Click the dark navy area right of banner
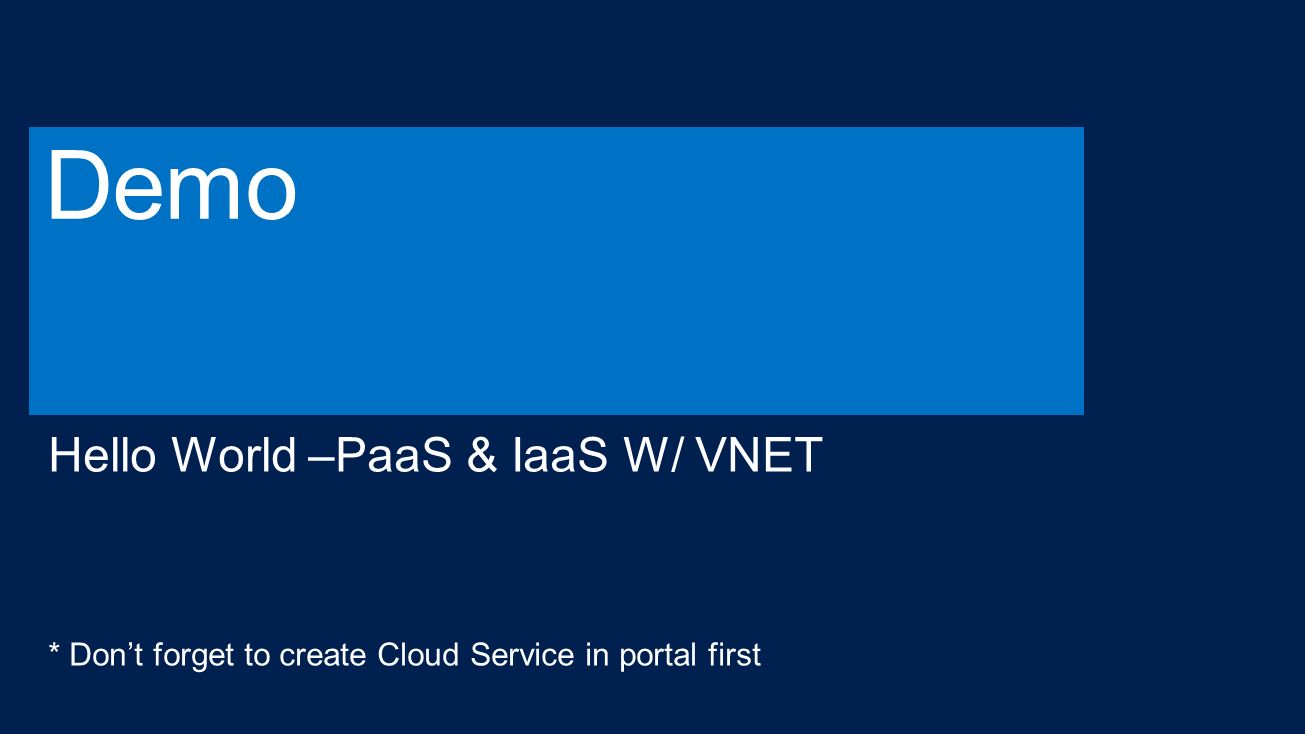Screen dimensions: 1305x734 click(x=1194, y=270)
